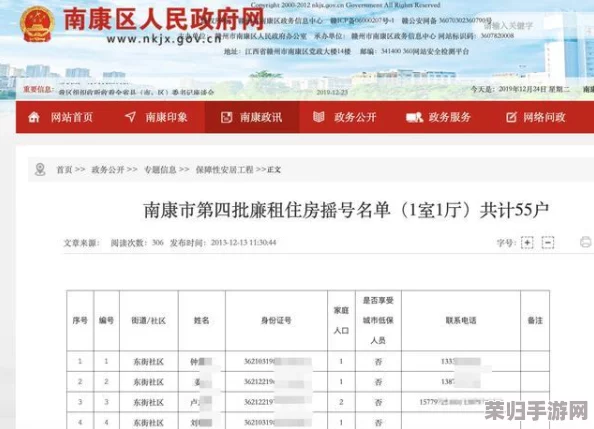The width and height of the screenshot is (594, 429).
Task: Go to 首页 in breadcrumb
Action: (64, 169)
